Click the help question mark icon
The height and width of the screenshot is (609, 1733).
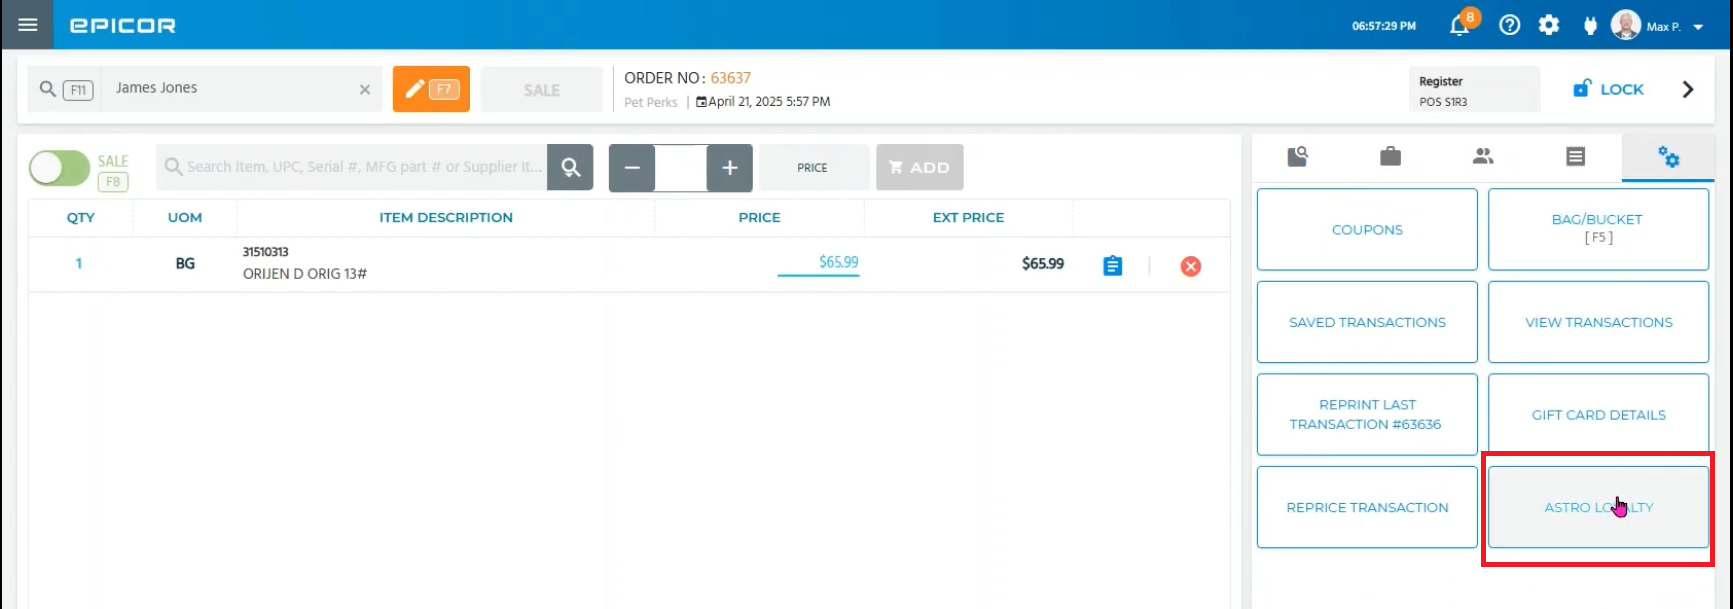(1509, 26)
